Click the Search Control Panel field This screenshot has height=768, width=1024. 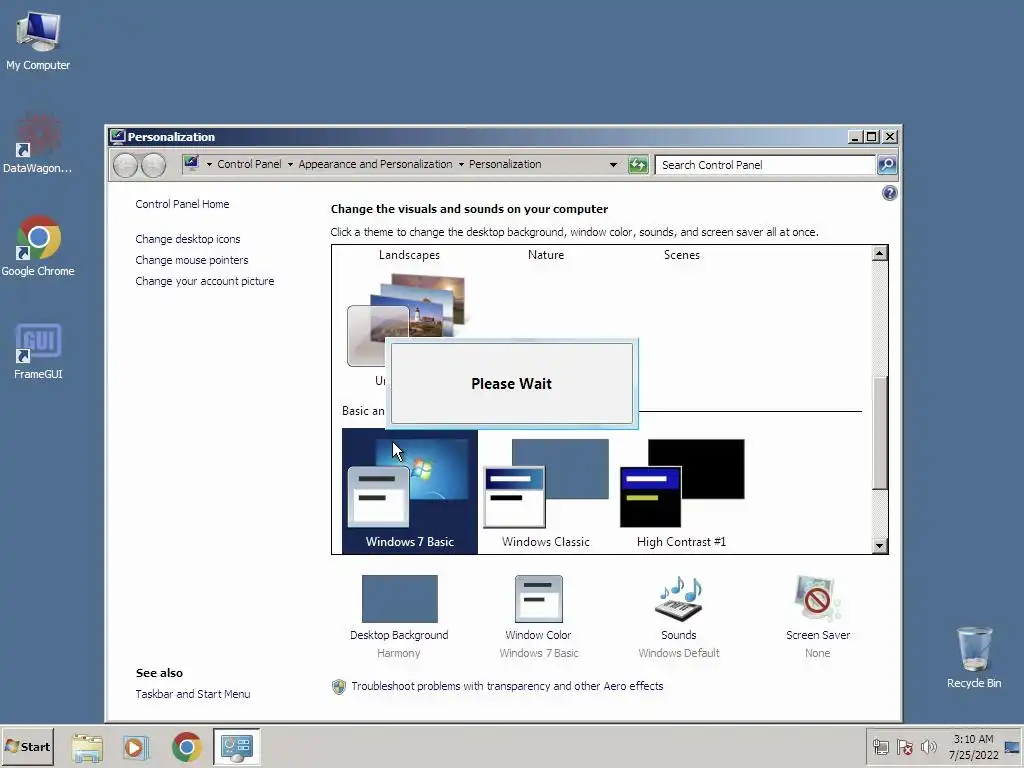click(765, 165)
